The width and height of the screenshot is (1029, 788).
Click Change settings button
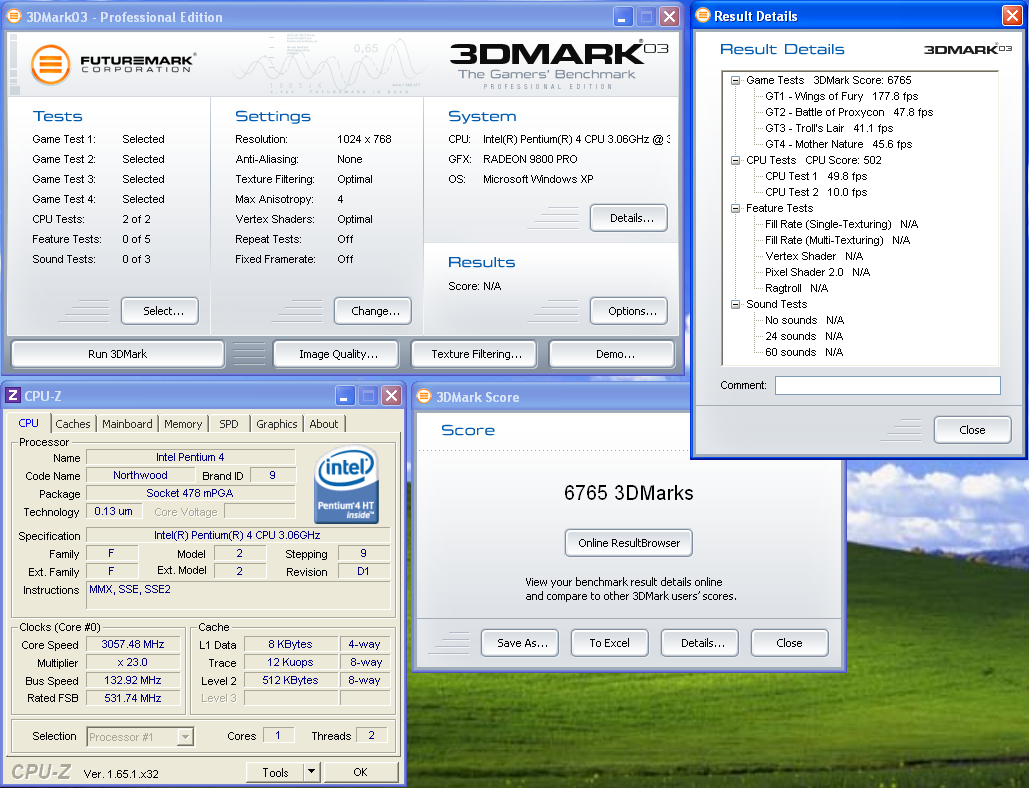[373, 311]
